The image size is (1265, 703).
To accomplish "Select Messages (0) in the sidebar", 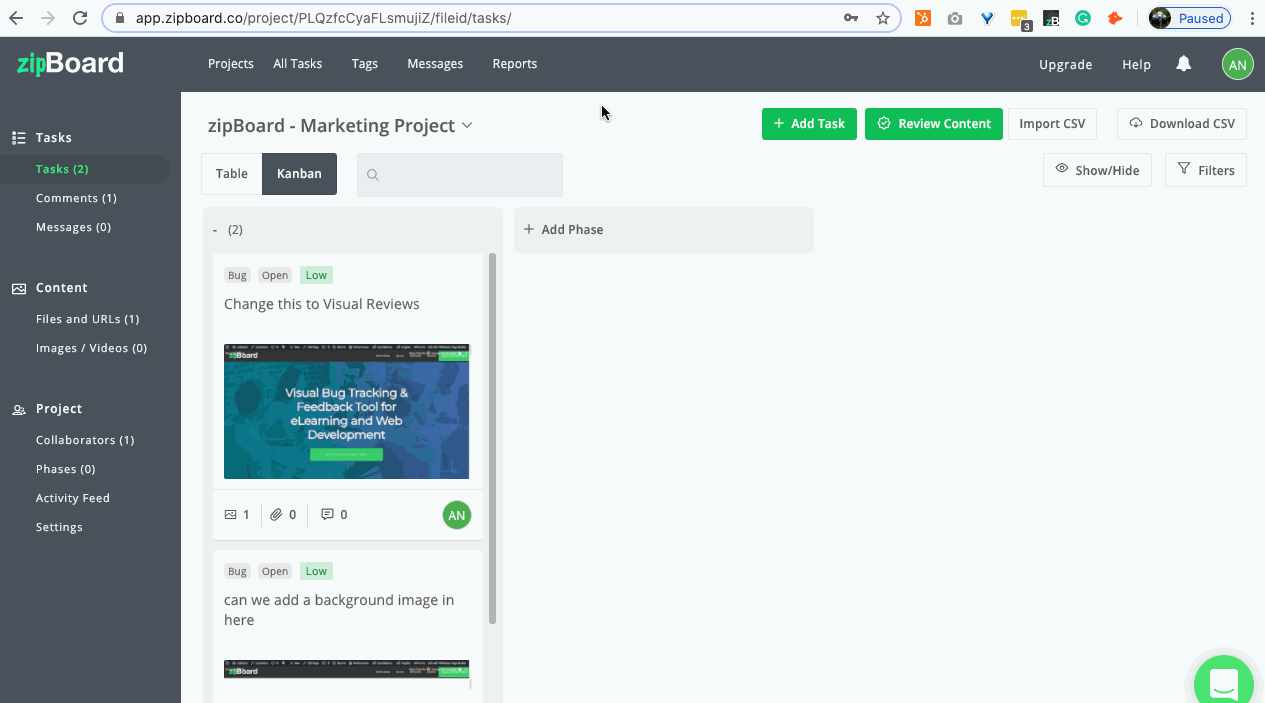I will point(73,227).
